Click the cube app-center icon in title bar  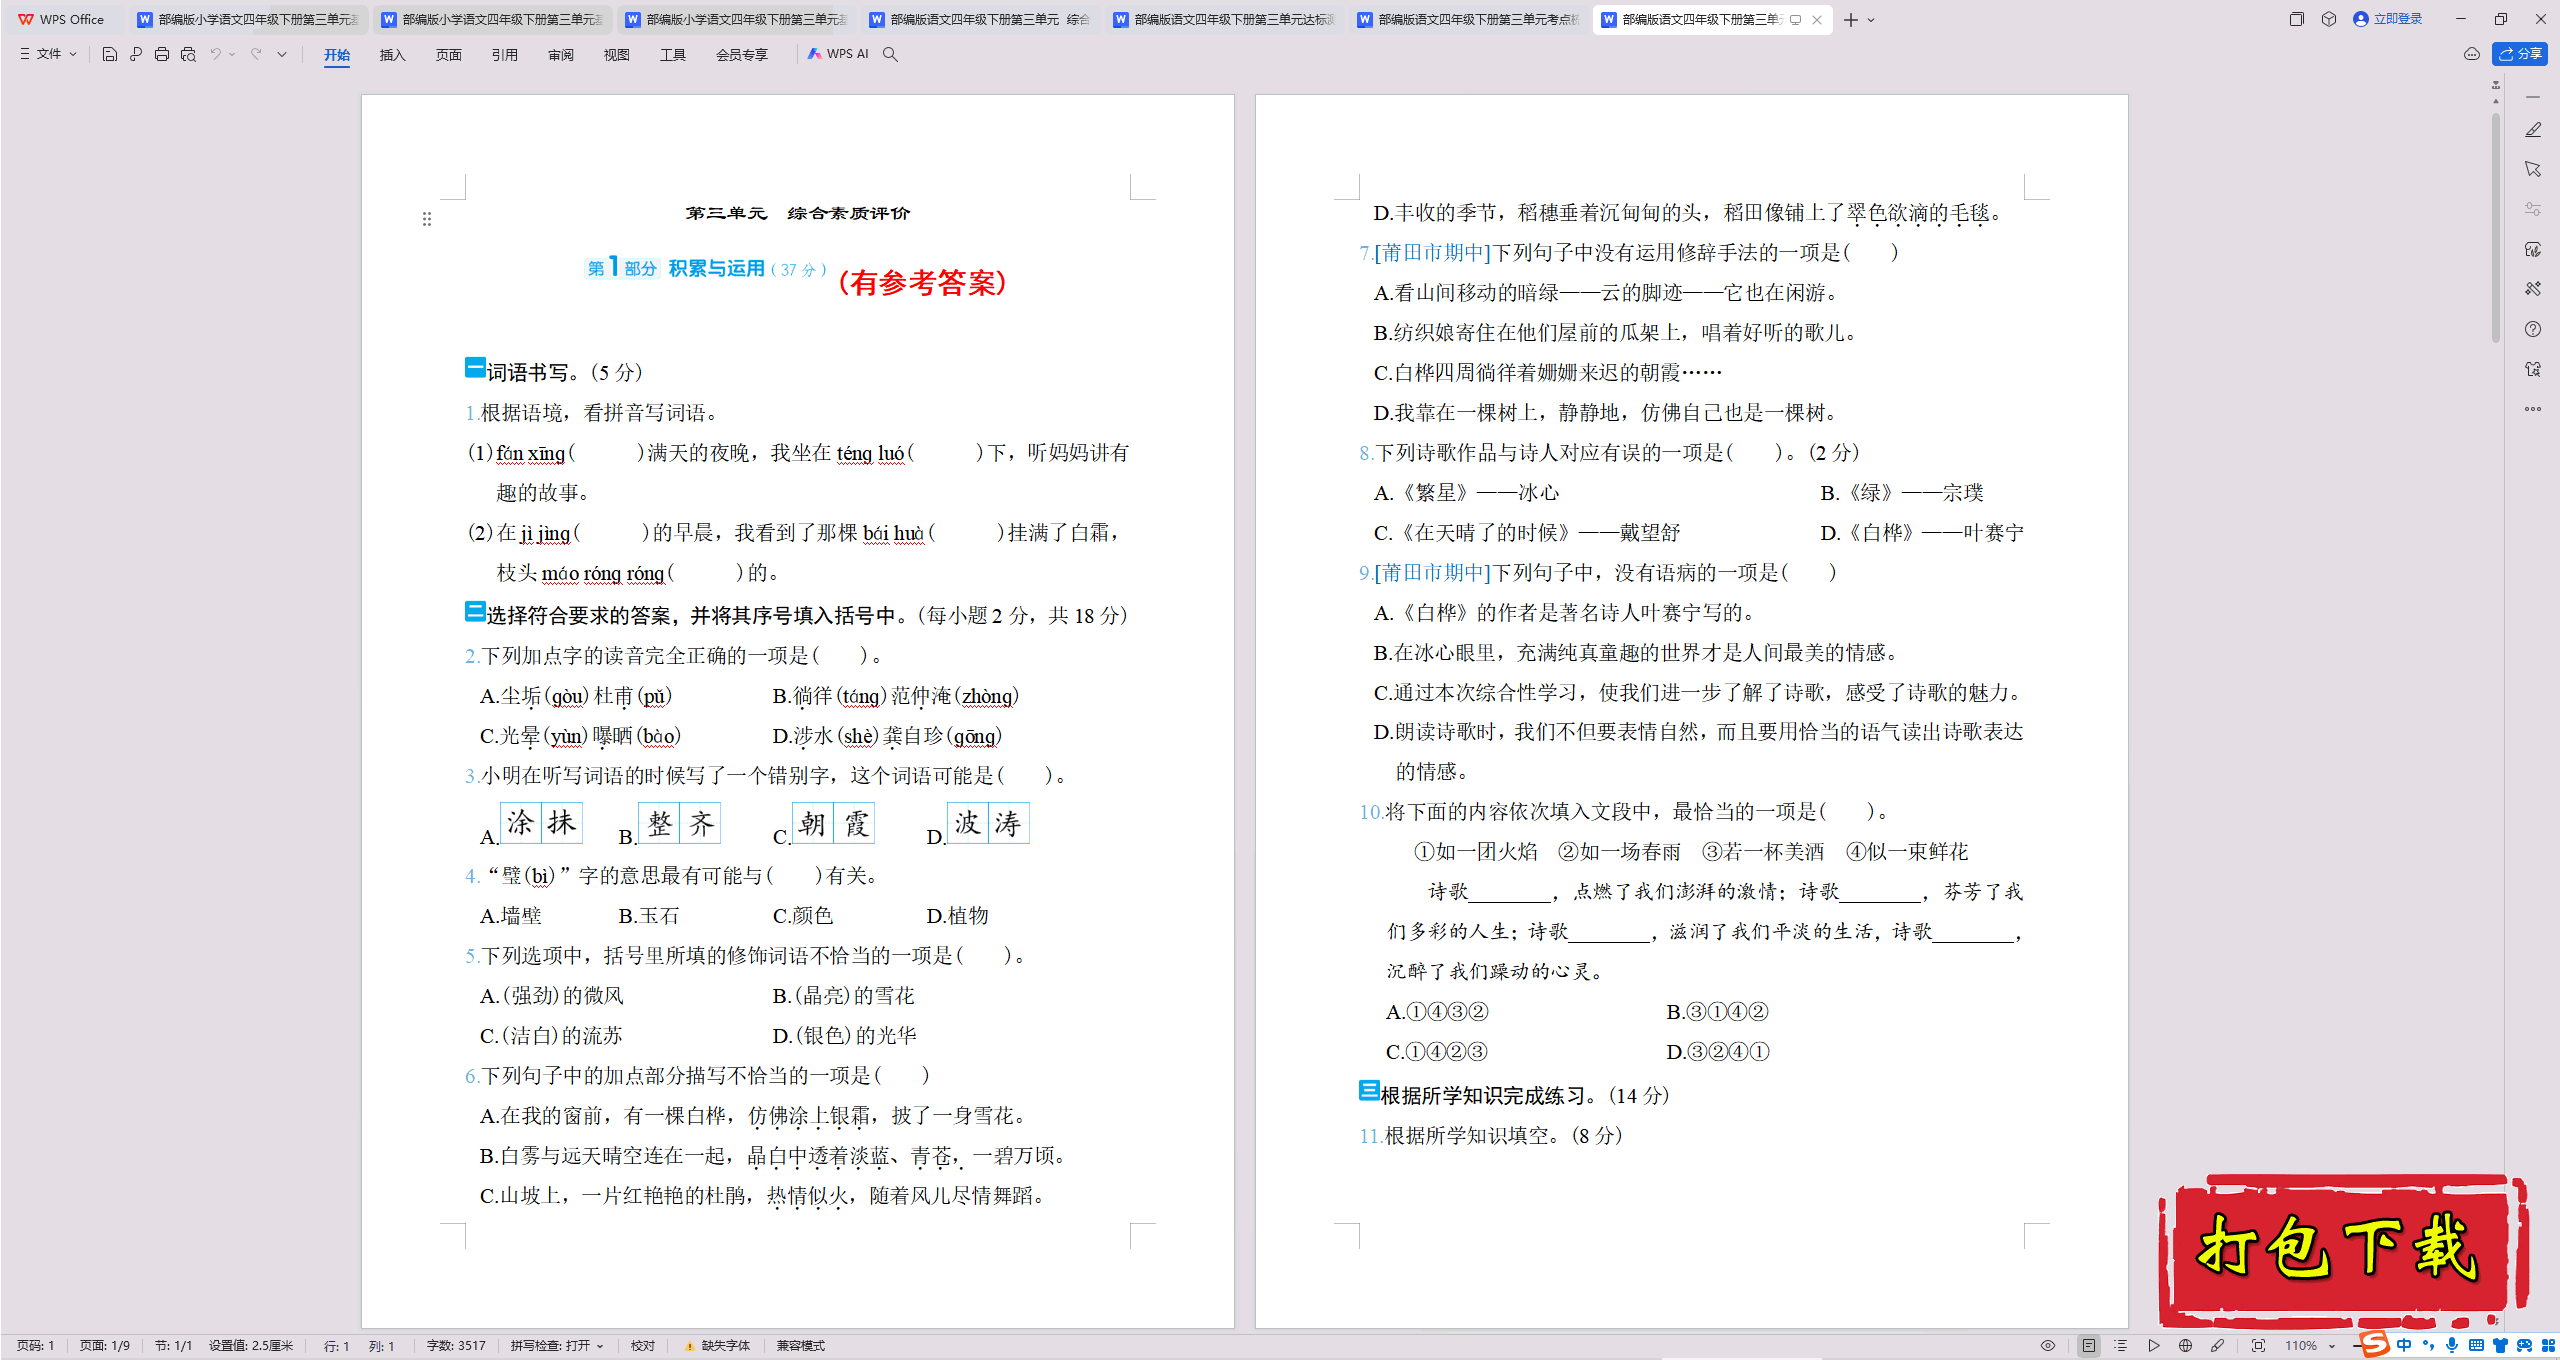click(x=2329, y=19)
